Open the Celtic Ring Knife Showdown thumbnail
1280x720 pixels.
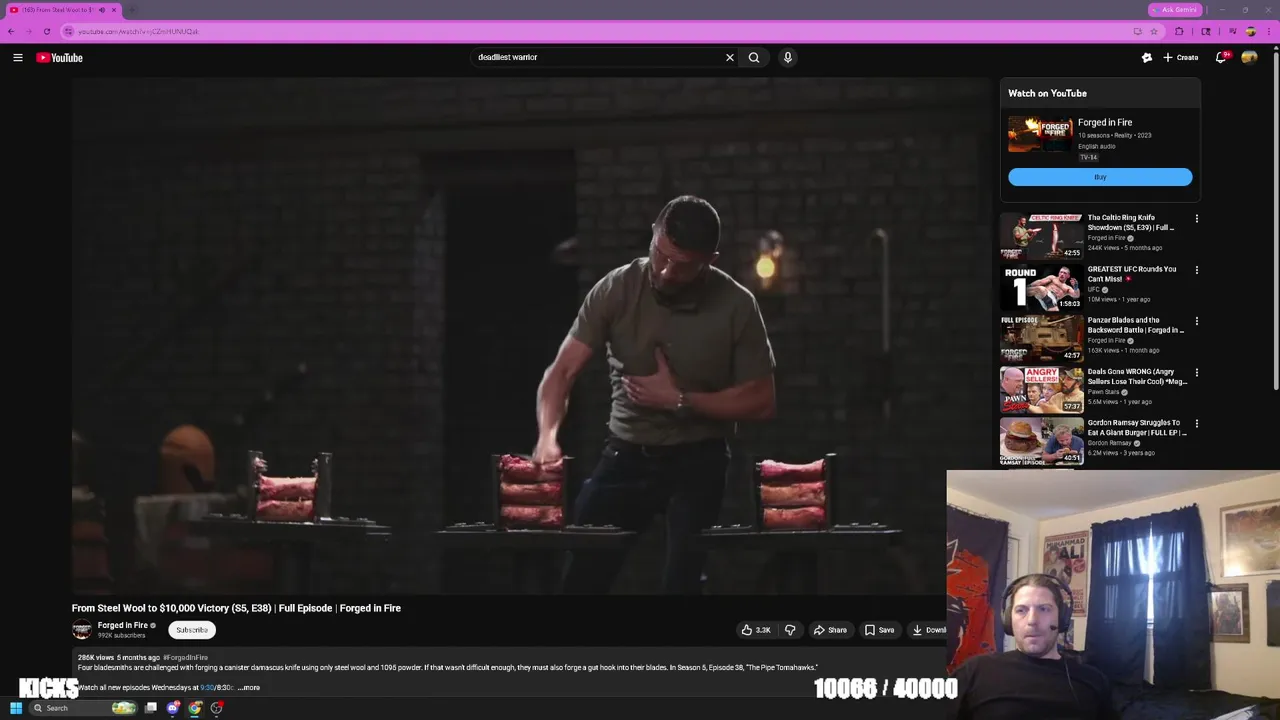tap(1041, 235)
